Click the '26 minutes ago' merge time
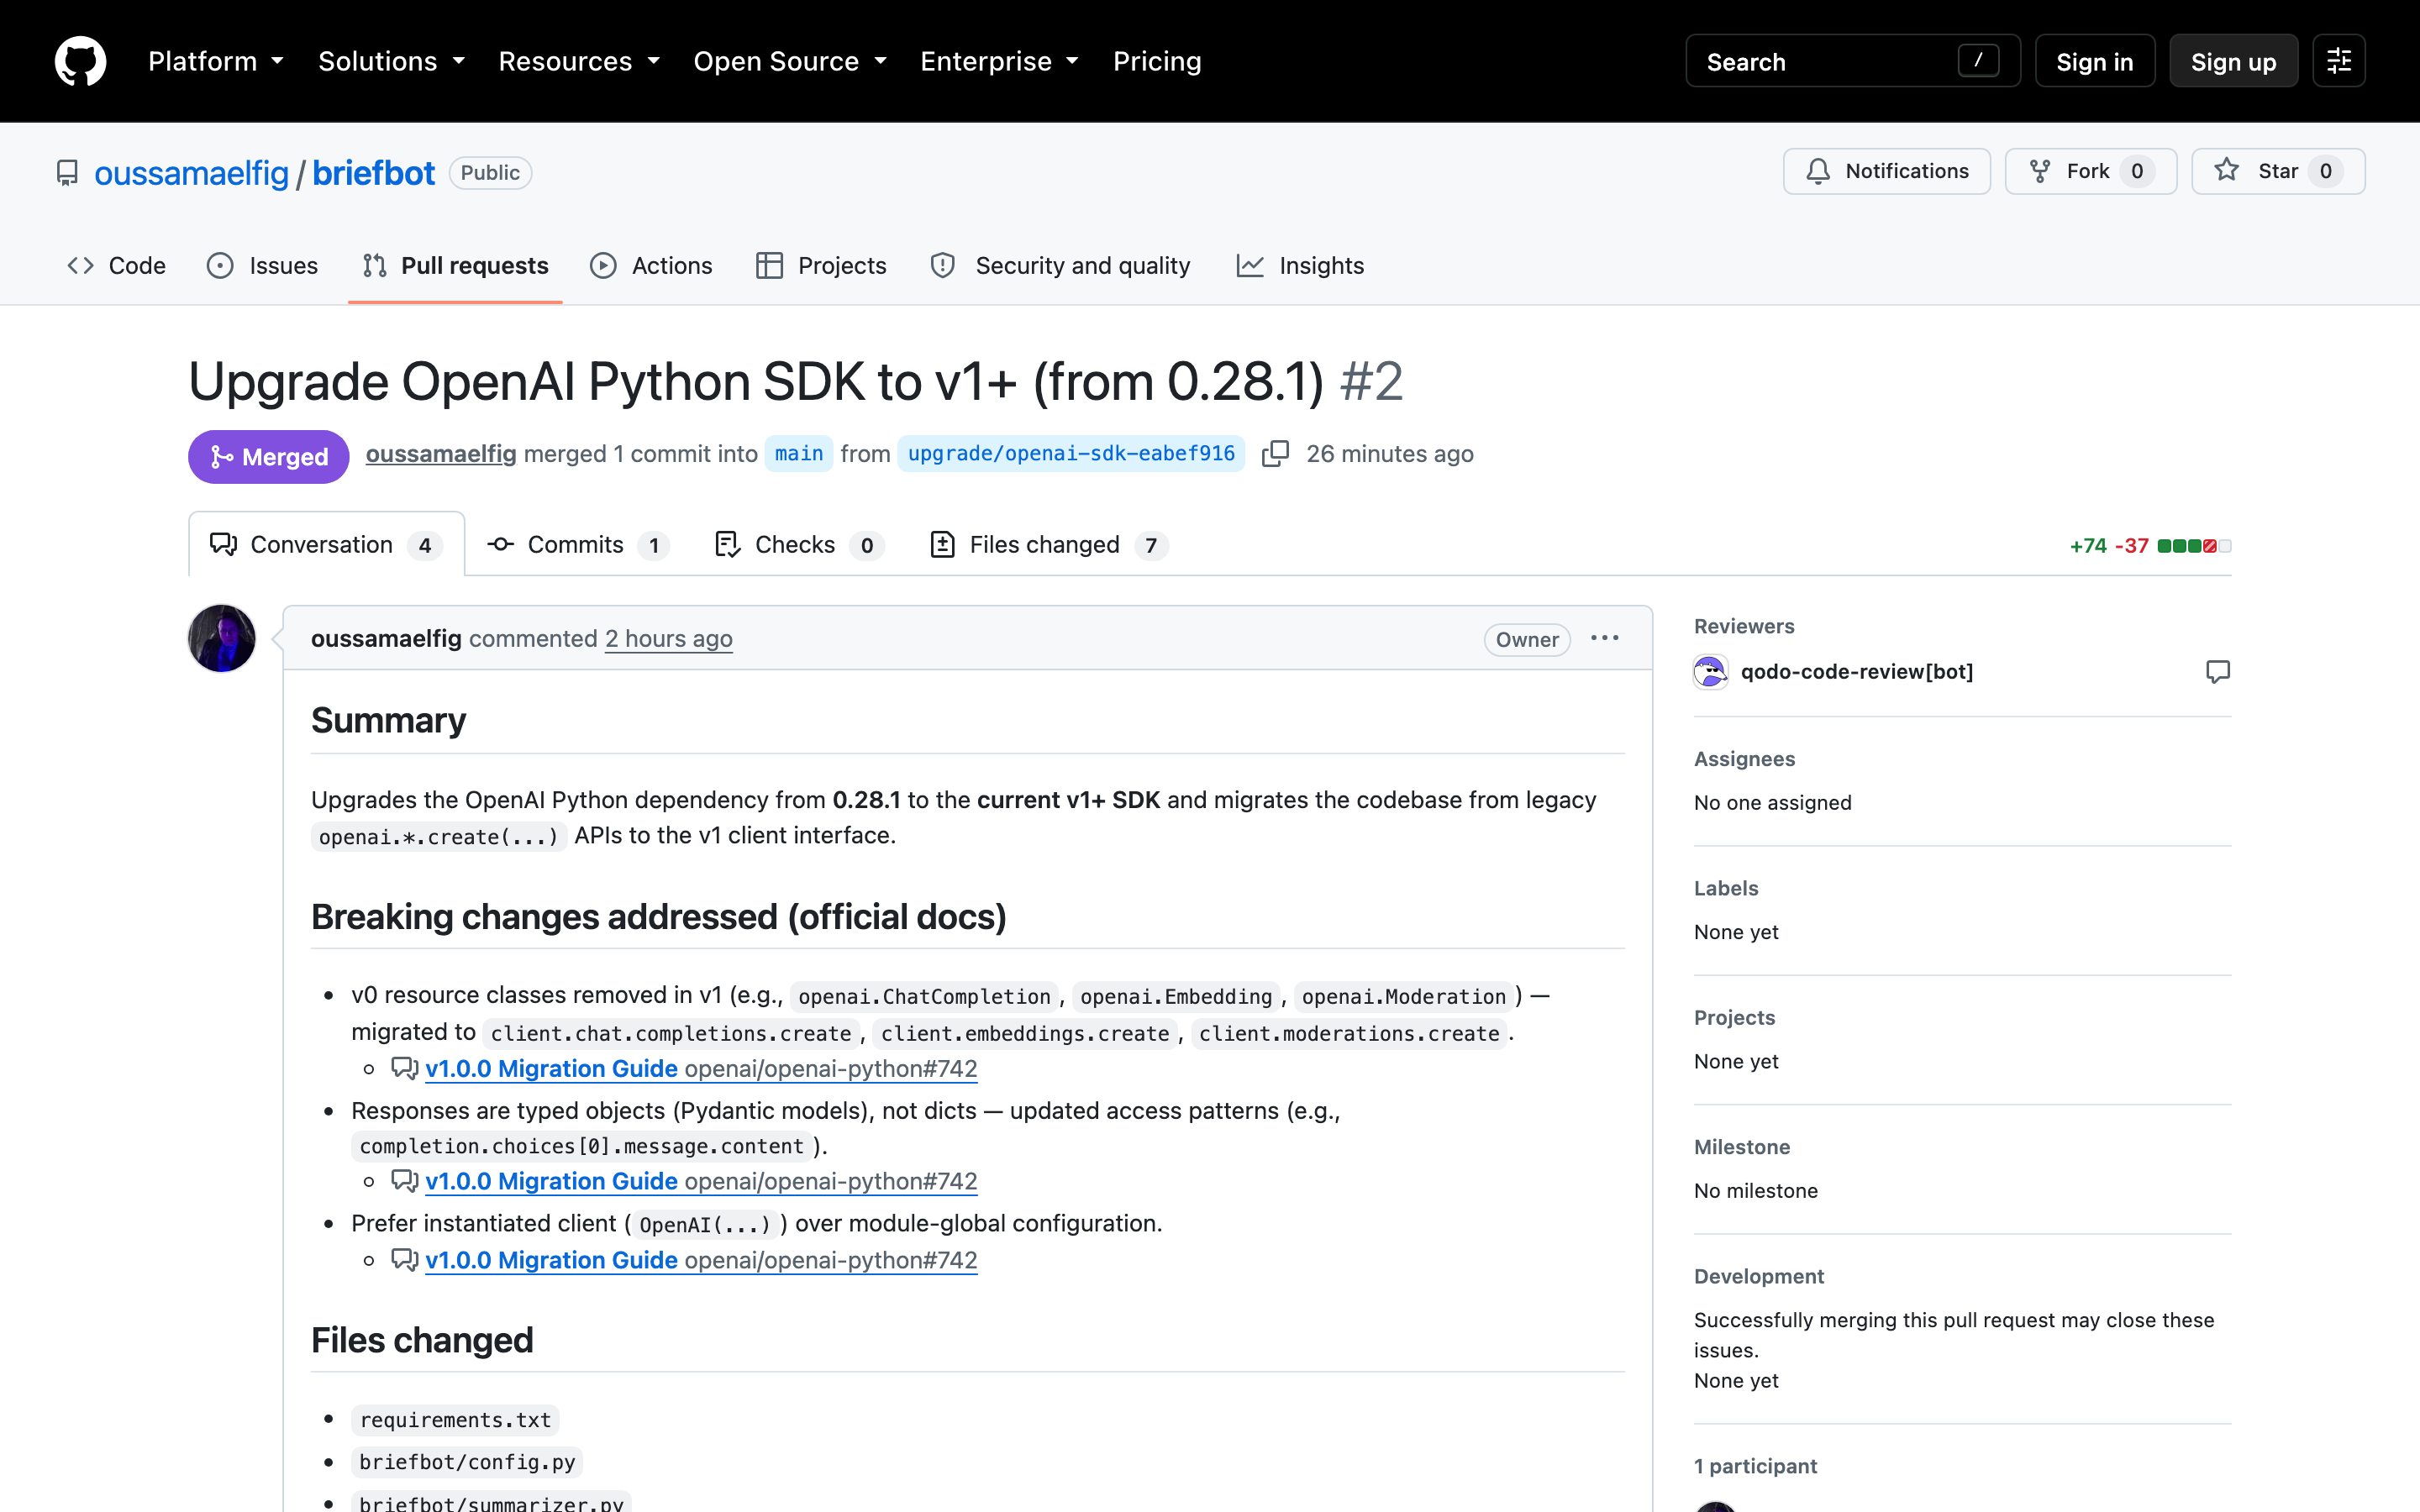Image resolution: width=2420 pixels, height=1512 pixels. [1389, 454]
